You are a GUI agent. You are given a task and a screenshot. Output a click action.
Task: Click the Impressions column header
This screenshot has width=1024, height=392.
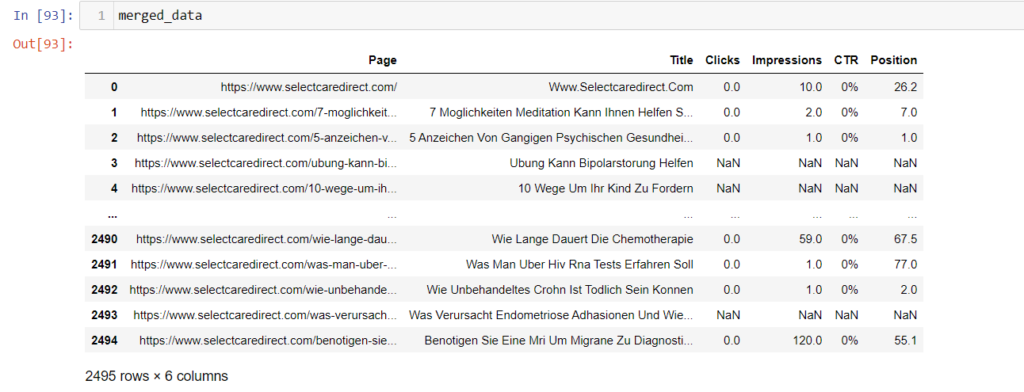(787, 60)
